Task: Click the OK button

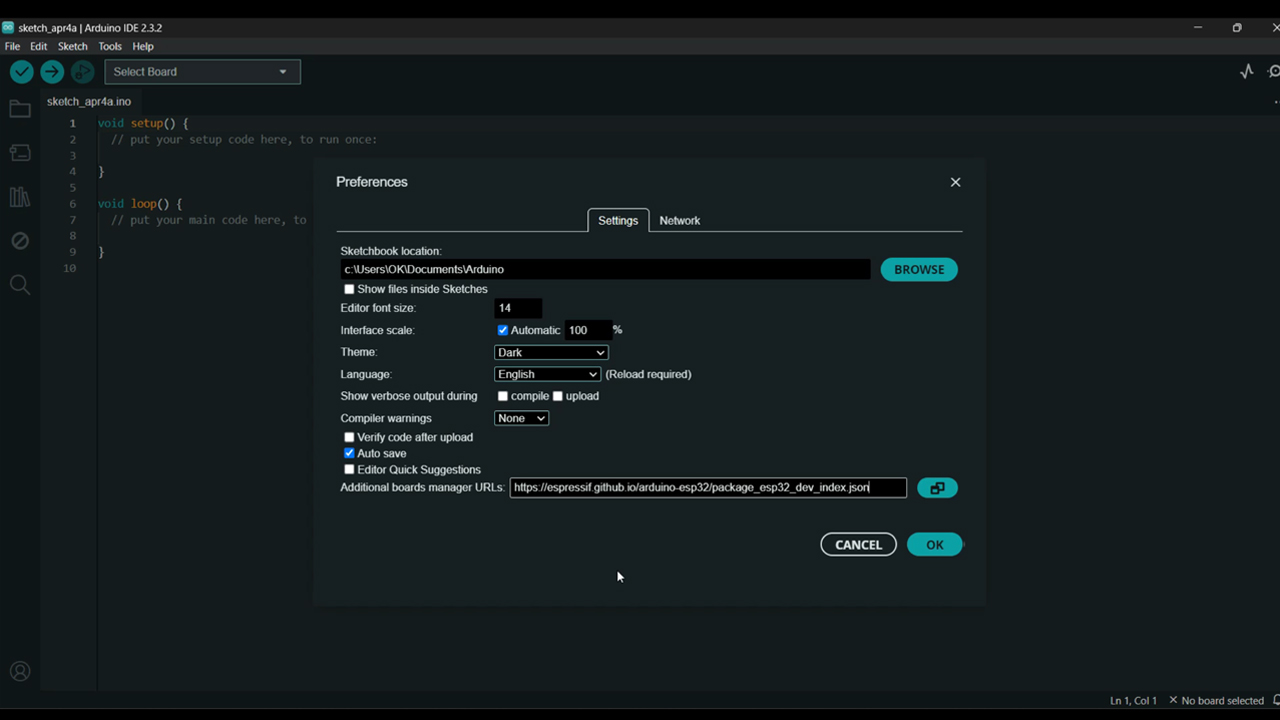Action: pos(934,545)
